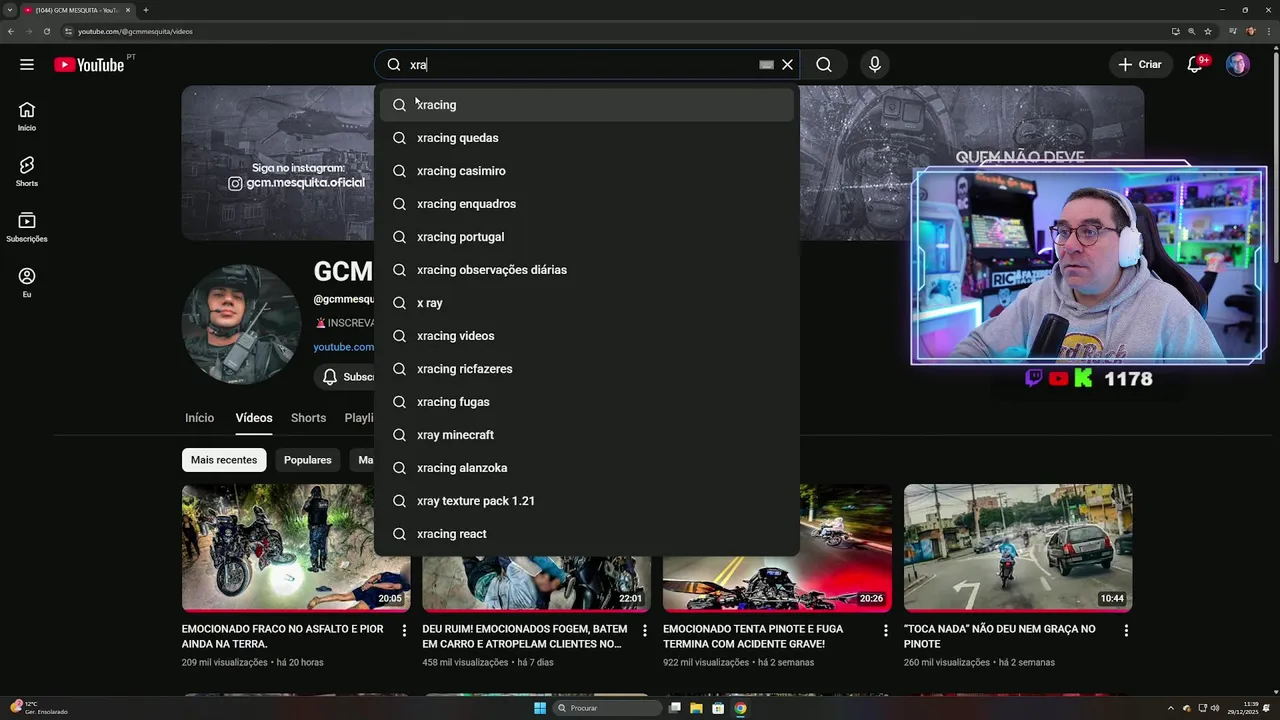The image size is (1280, 720).
Task: Select suggestion xracing casimiro
Action: pyautogui.click(x=587, y=171)
